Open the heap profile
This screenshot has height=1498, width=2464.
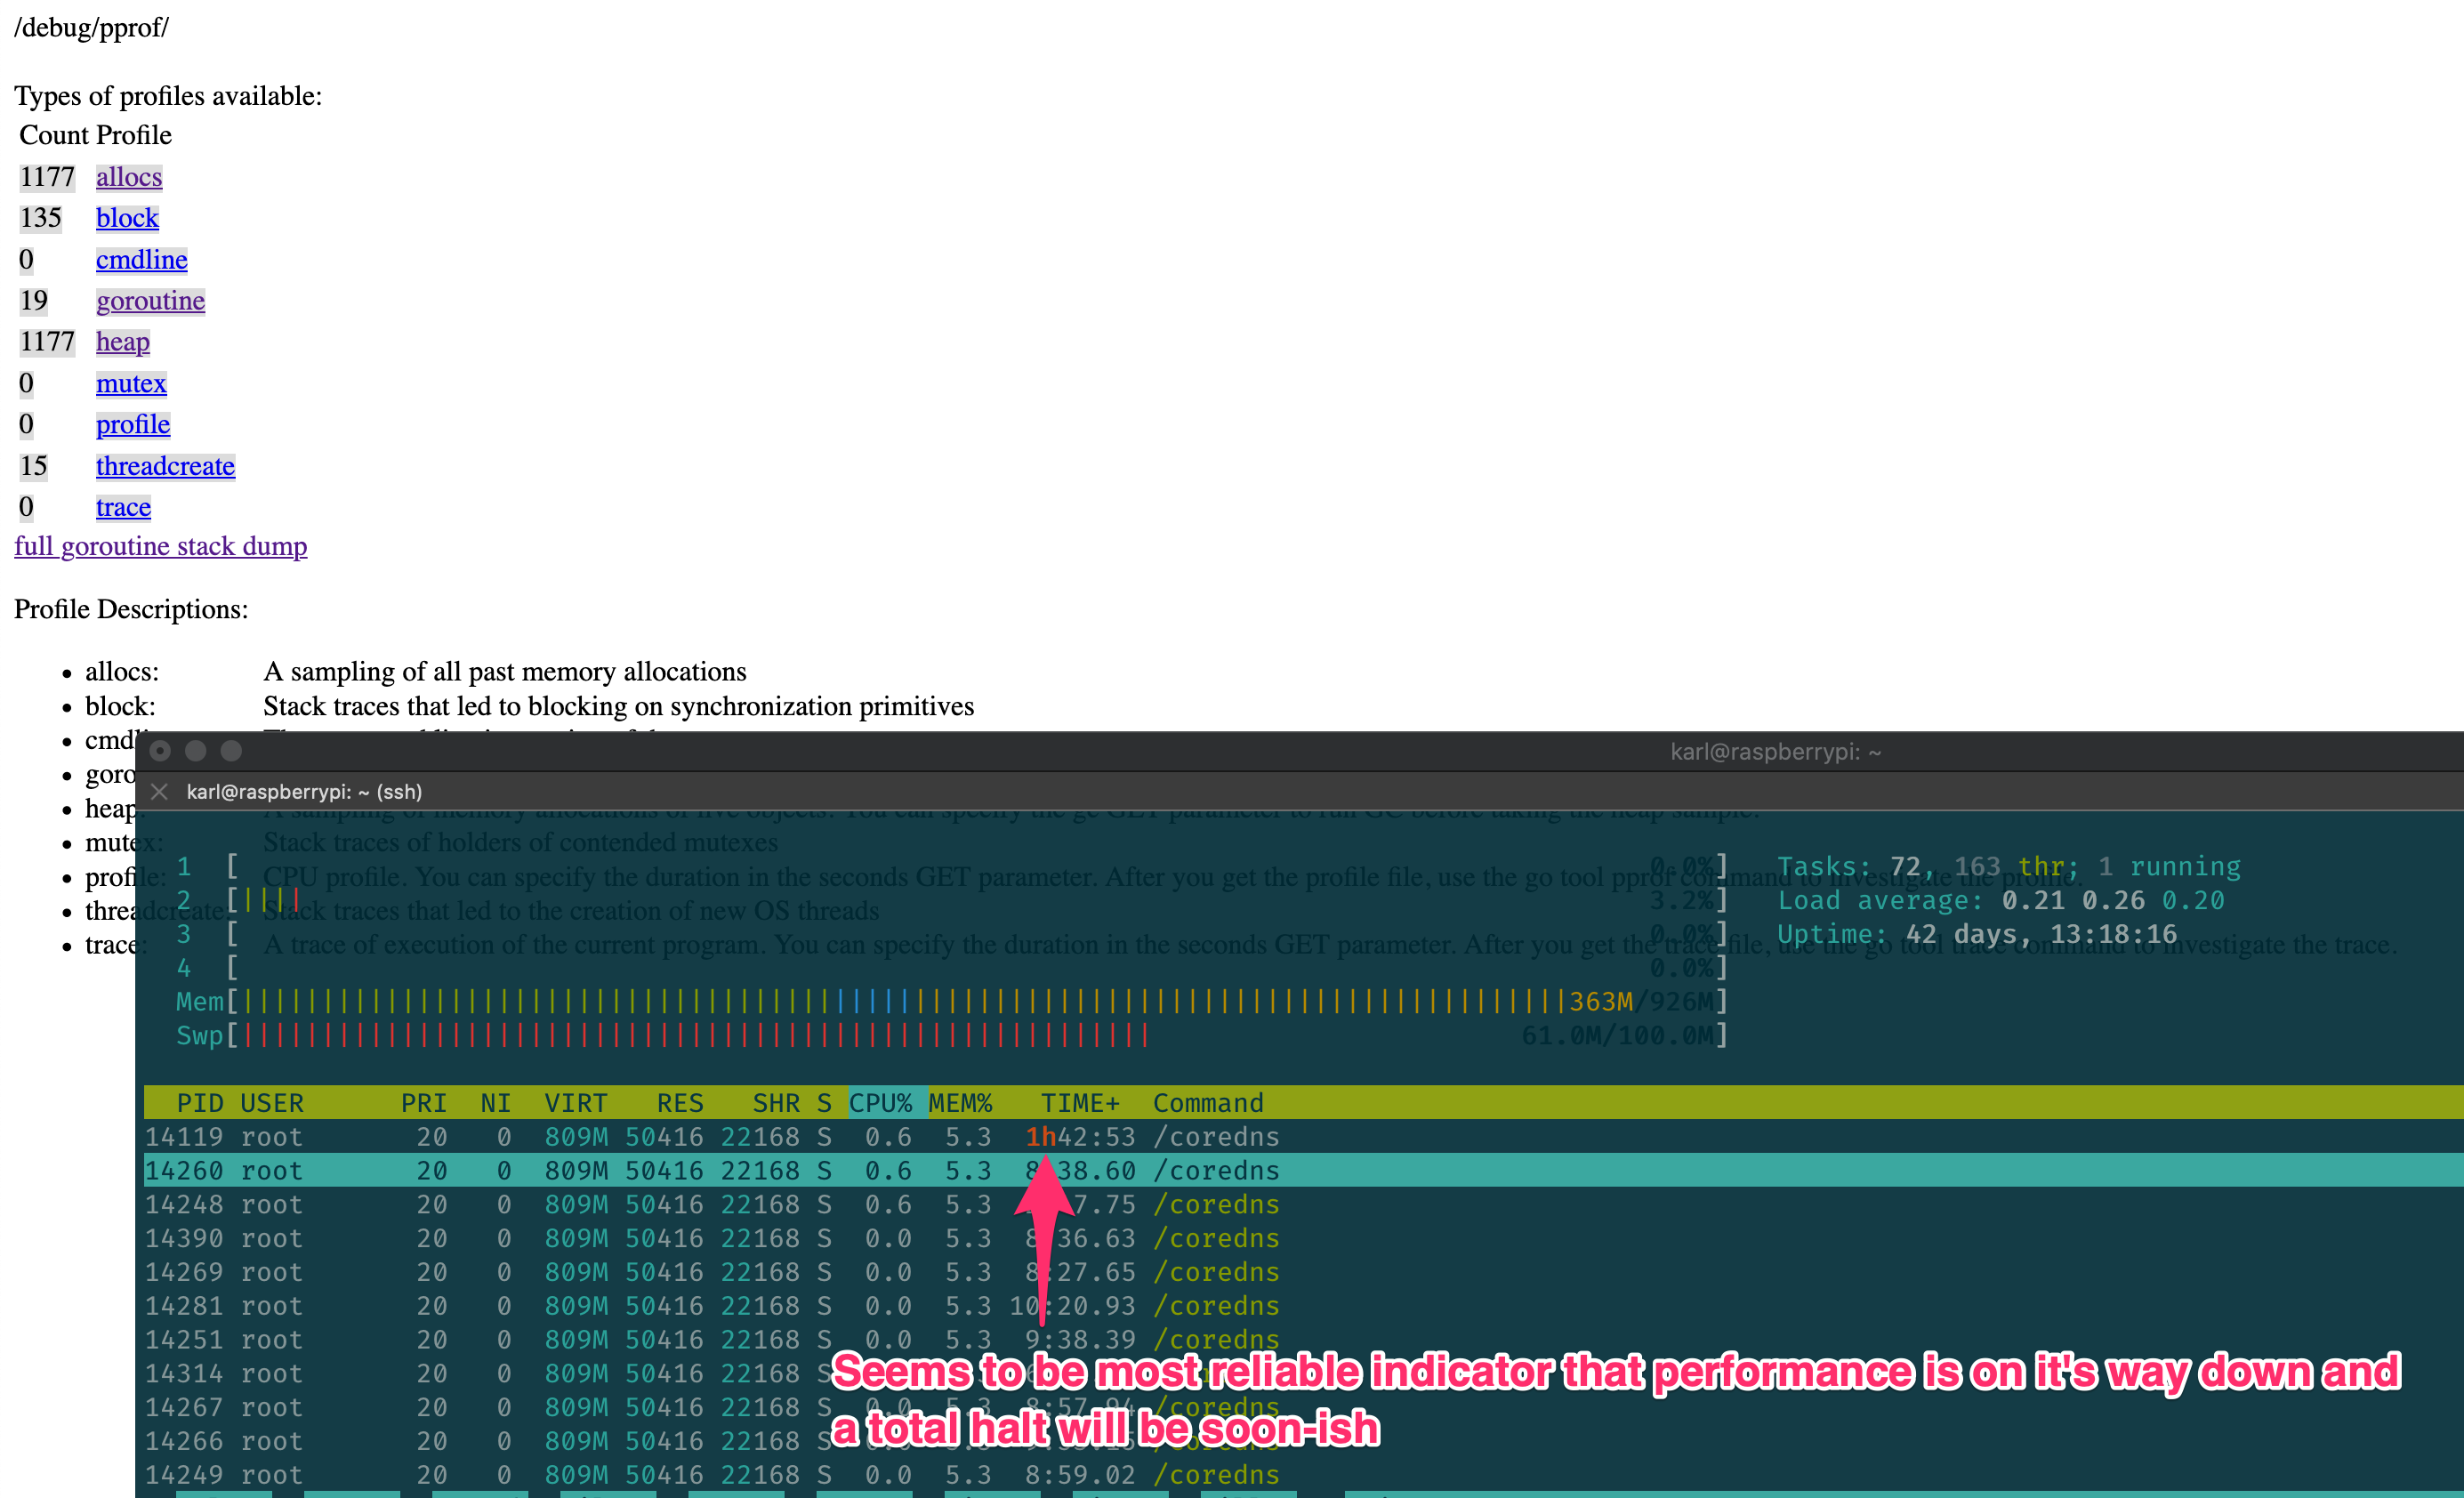pos(122,342)
